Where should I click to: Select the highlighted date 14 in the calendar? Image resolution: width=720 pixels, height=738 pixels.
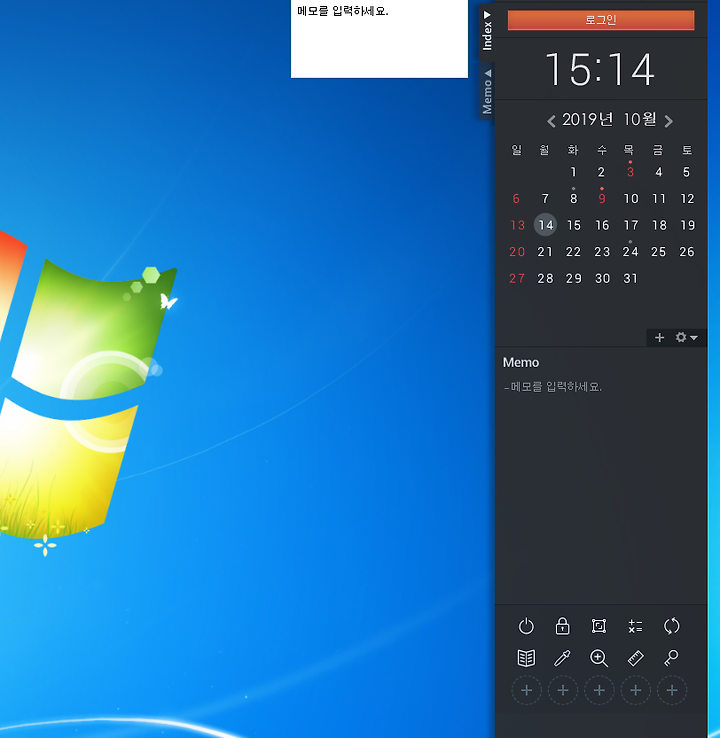coord(545,225)
